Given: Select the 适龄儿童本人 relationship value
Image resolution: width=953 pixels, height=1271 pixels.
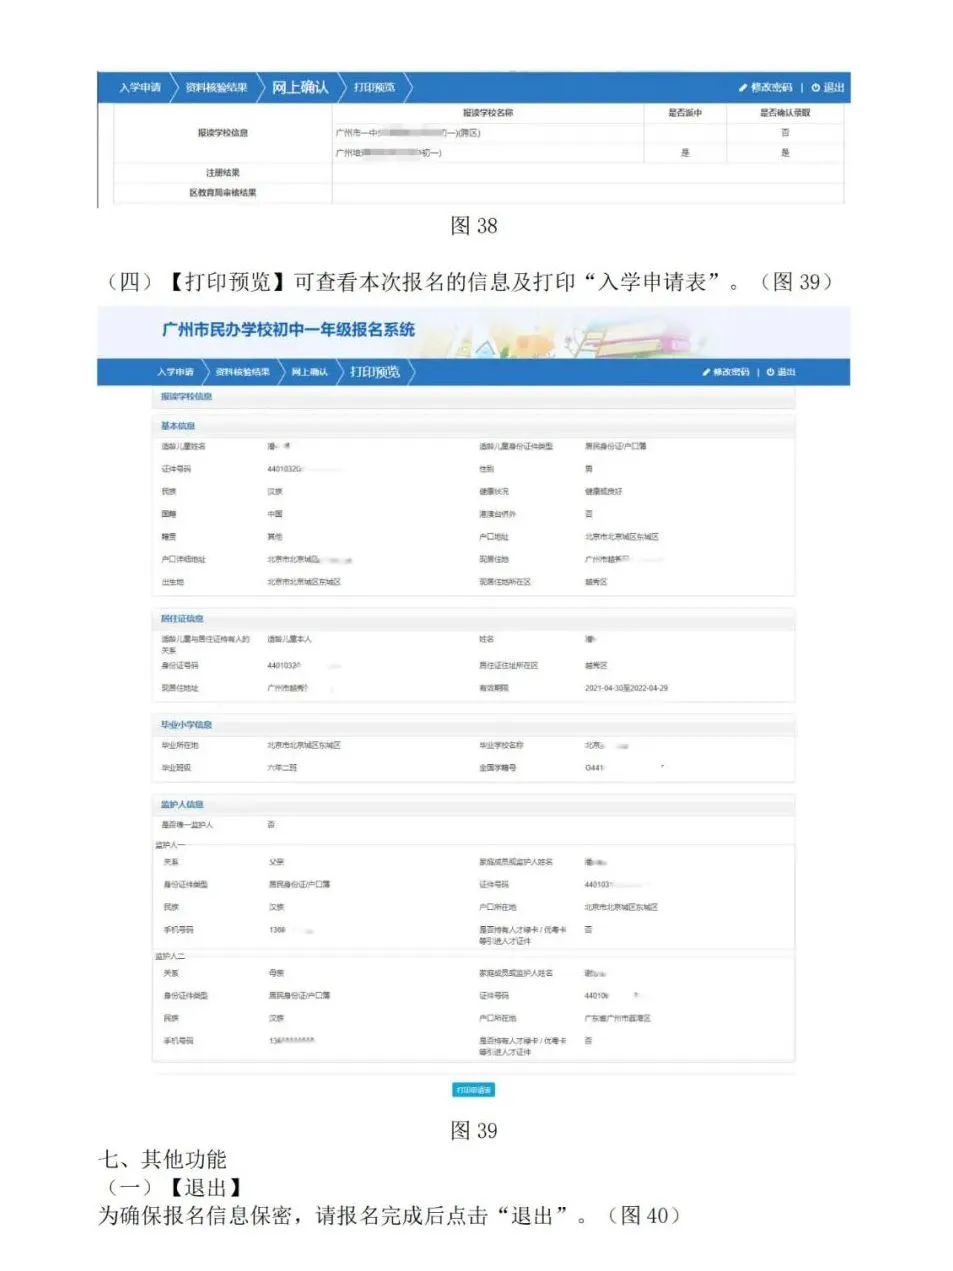Looking at the screenshot, I should click(x=289, y=639).
